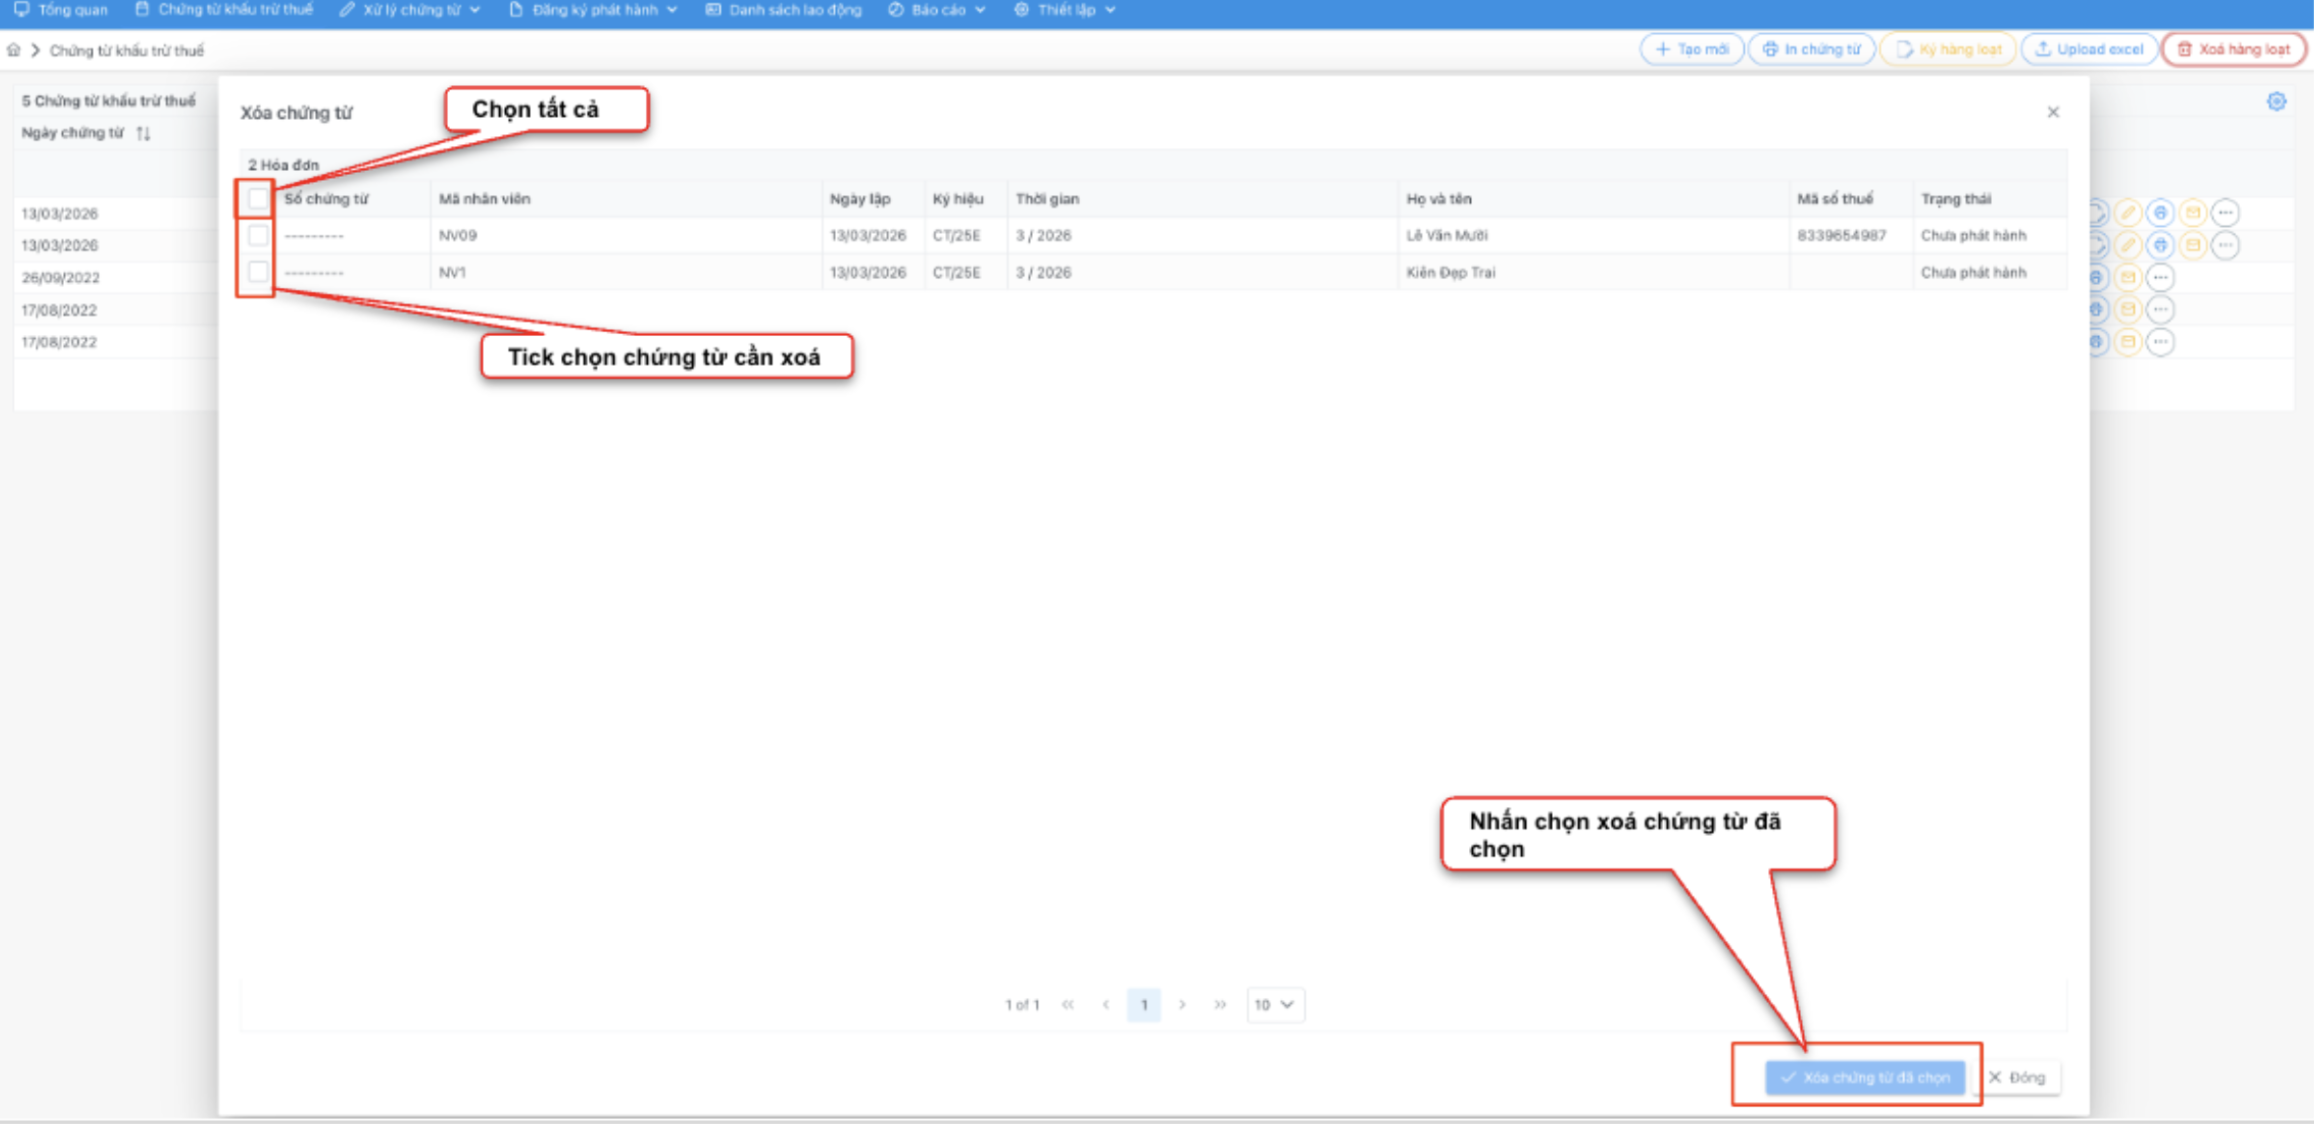Click the home icon in breadcrumb
The height and width of the screenshot is (1124, 2314).
pos(14,50)
